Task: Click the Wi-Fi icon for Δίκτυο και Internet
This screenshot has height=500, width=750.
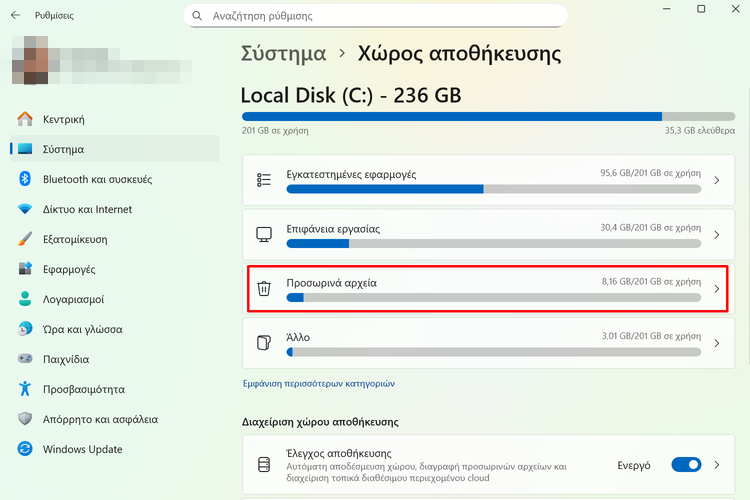Action: pyautogui.click(x=25, y=209)
